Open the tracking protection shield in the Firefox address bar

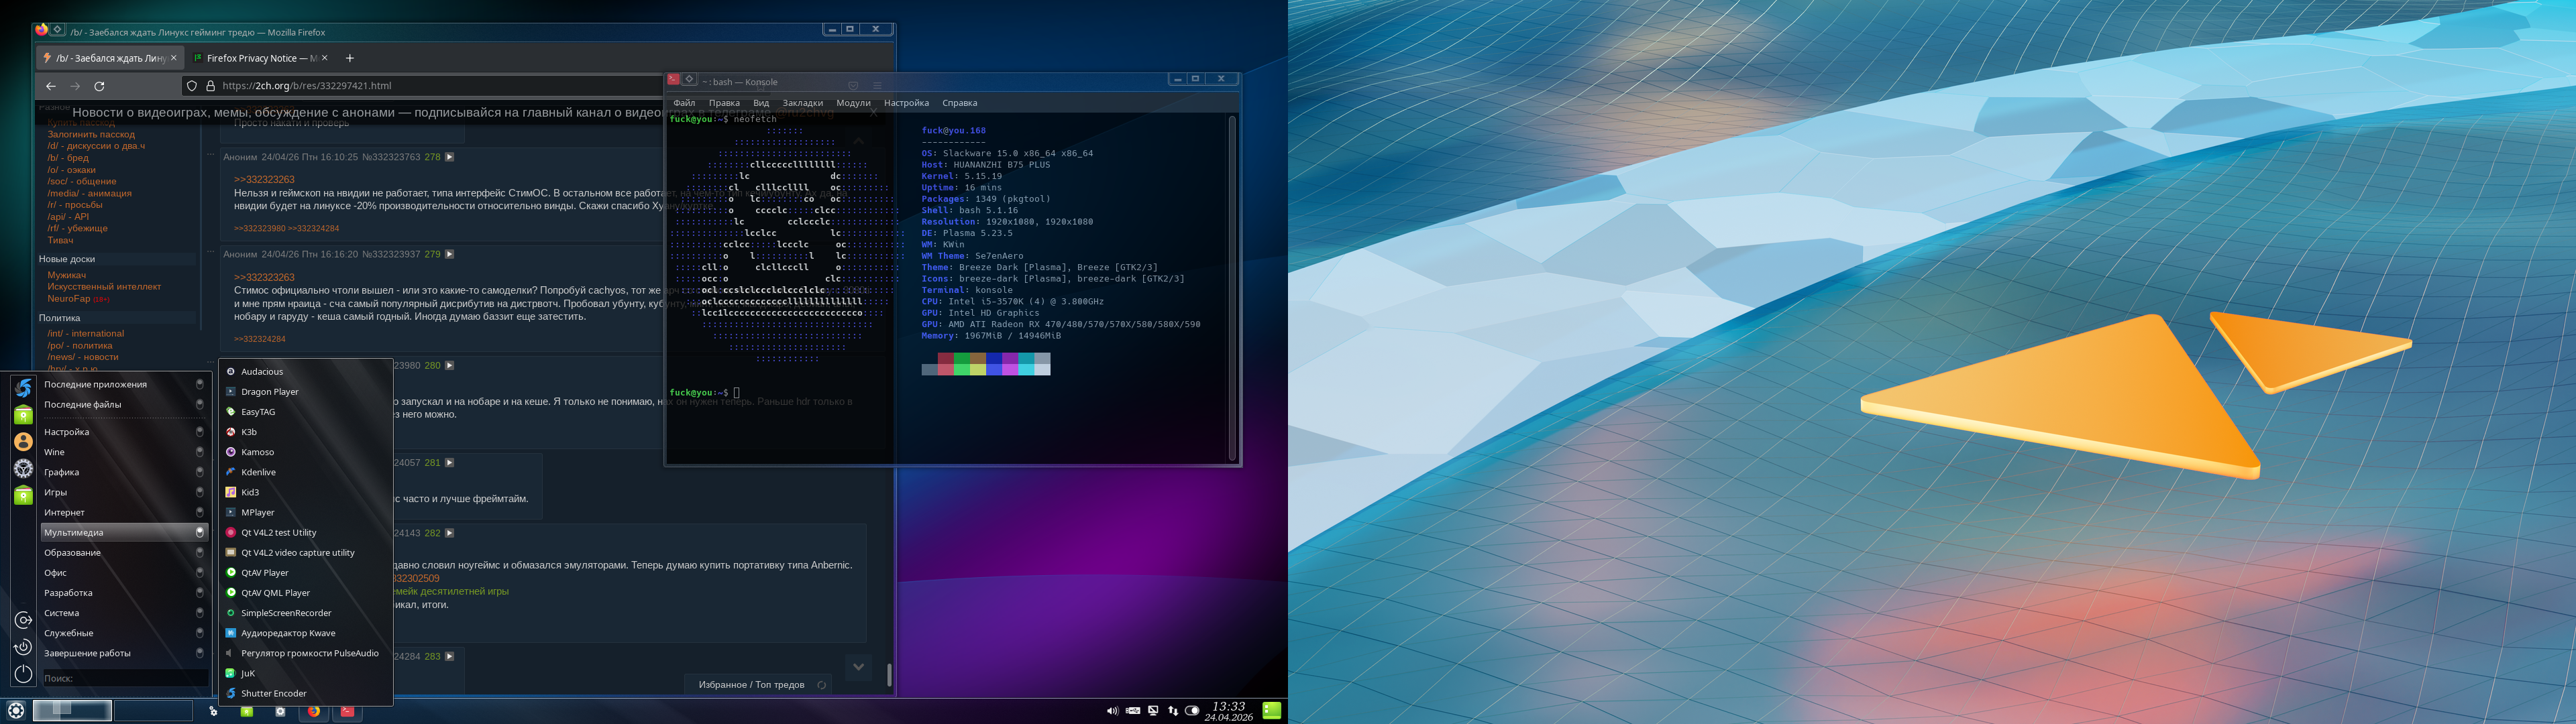193,86
